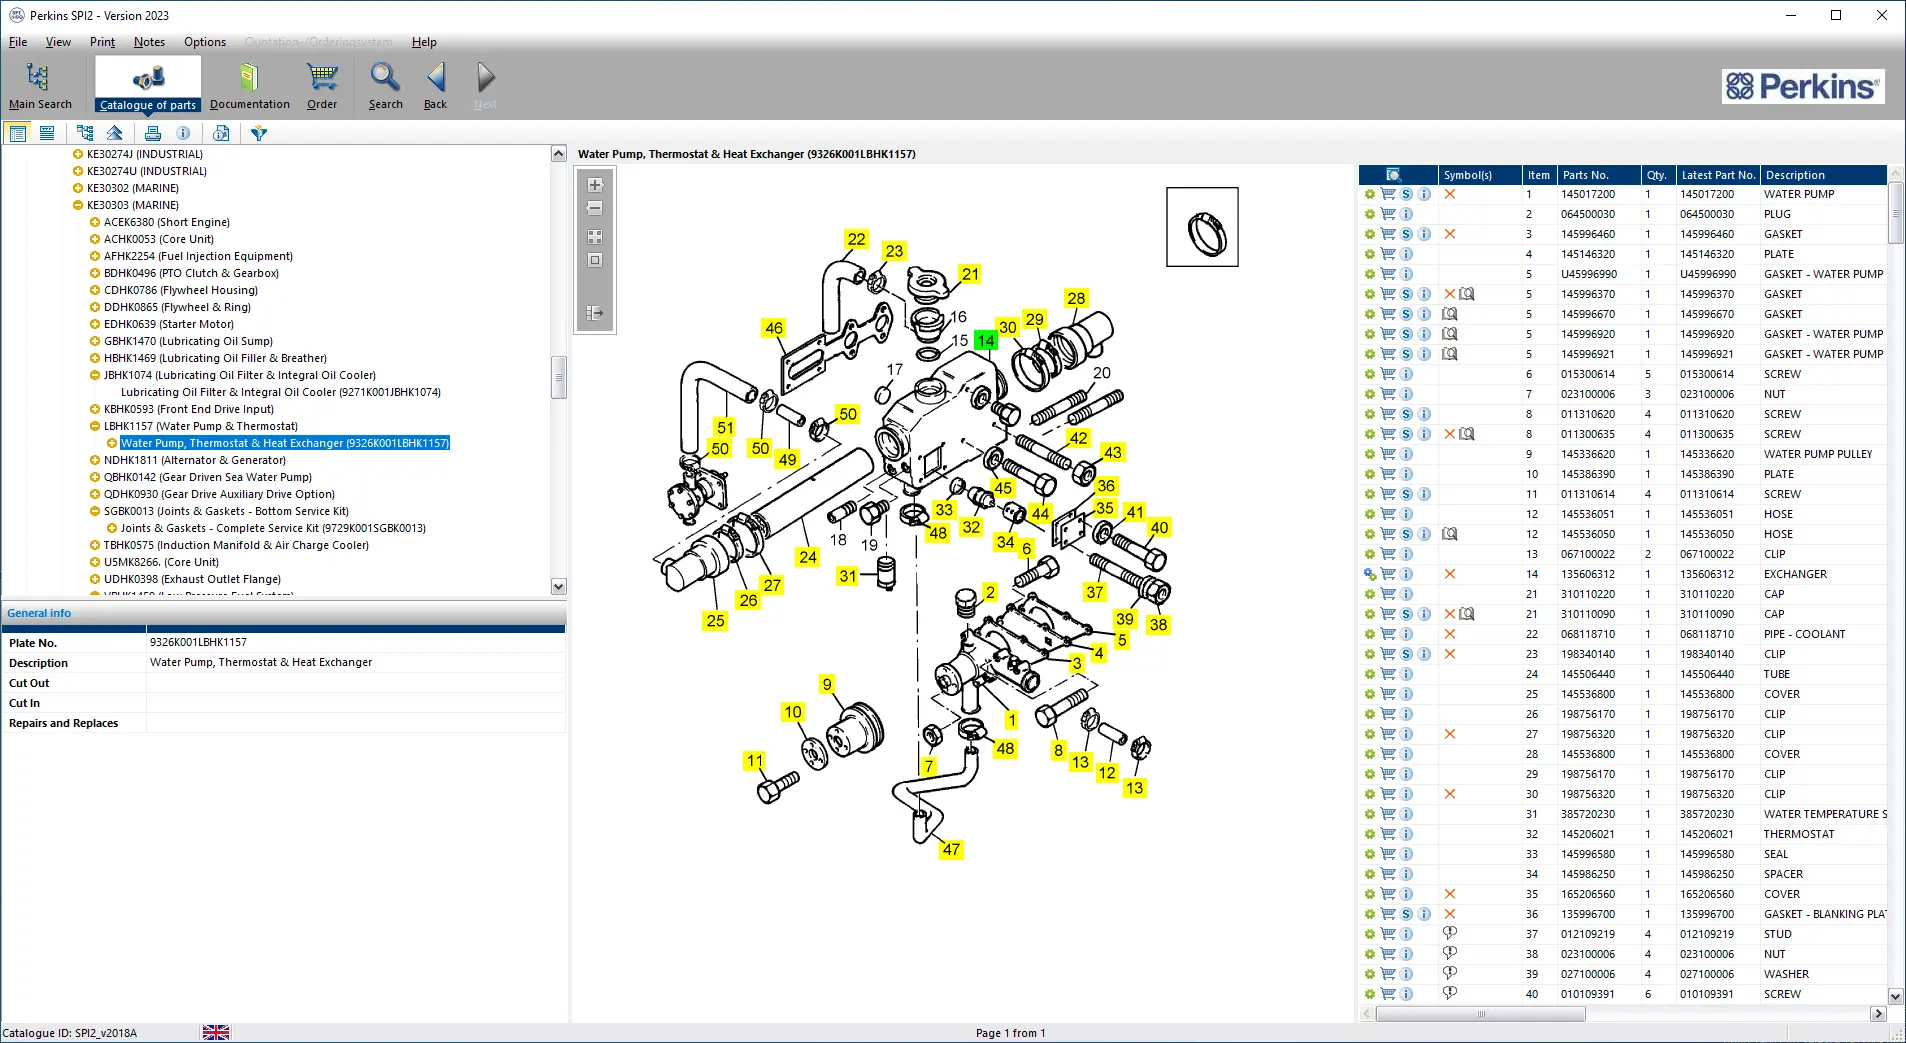Click callout number 31 on the diagram
1906x1043 pixels.
848,576
